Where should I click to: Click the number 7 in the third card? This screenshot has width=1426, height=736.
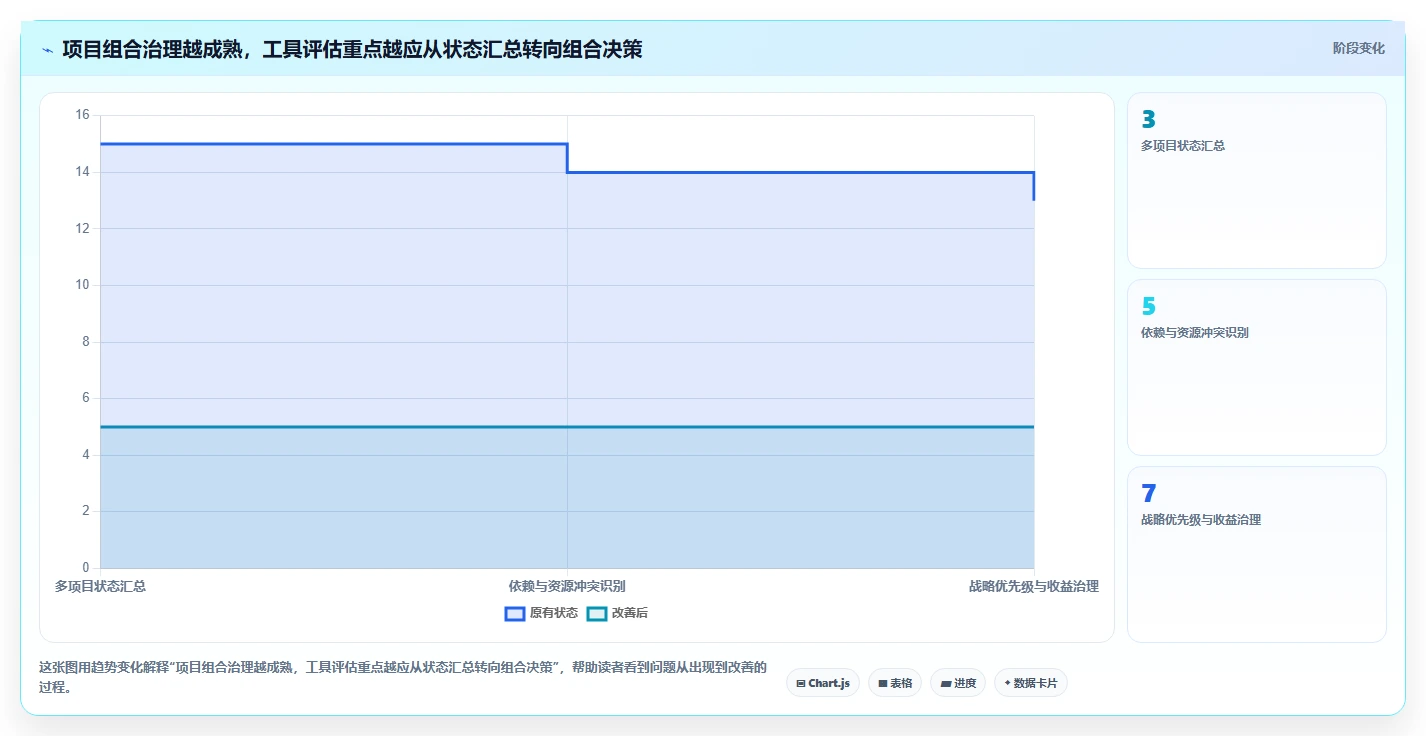point(1148,494)
